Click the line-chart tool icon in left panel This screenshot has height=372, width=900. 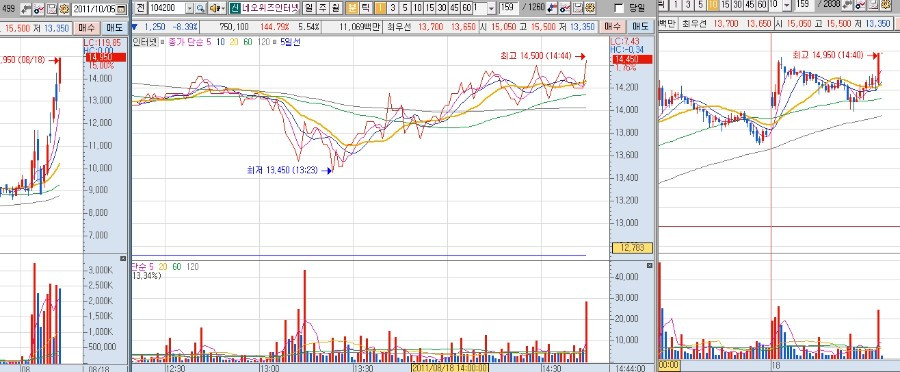click(x=38, y=10)
